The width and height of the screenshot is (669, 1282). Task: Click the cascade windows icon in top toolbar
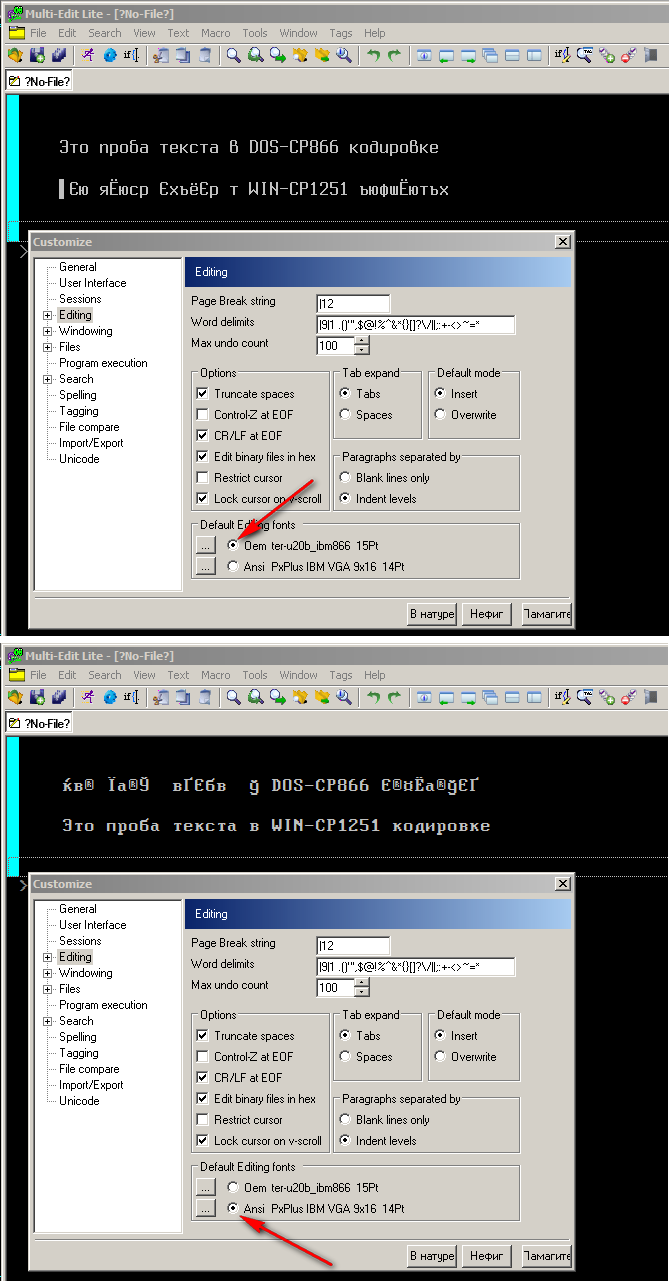489,55
